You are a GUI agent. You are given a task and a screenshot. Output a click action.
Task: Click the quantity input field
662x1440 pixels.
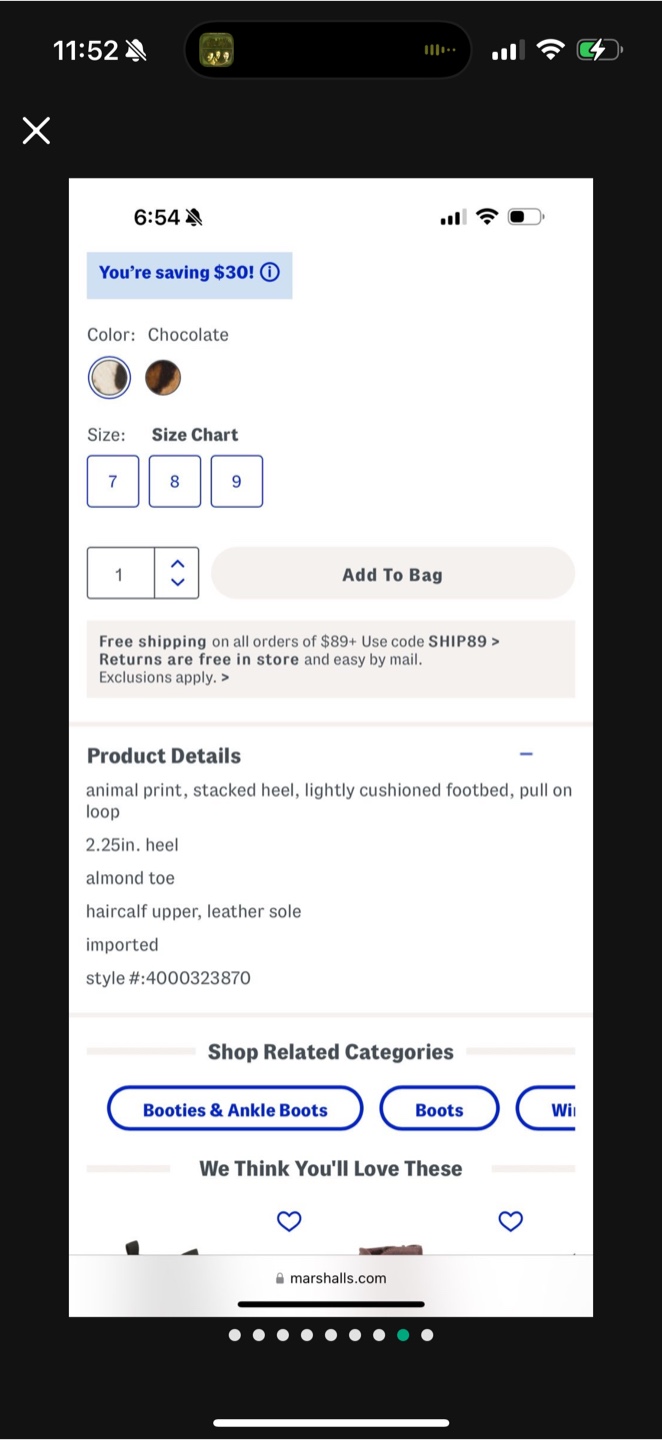[120, 574]
